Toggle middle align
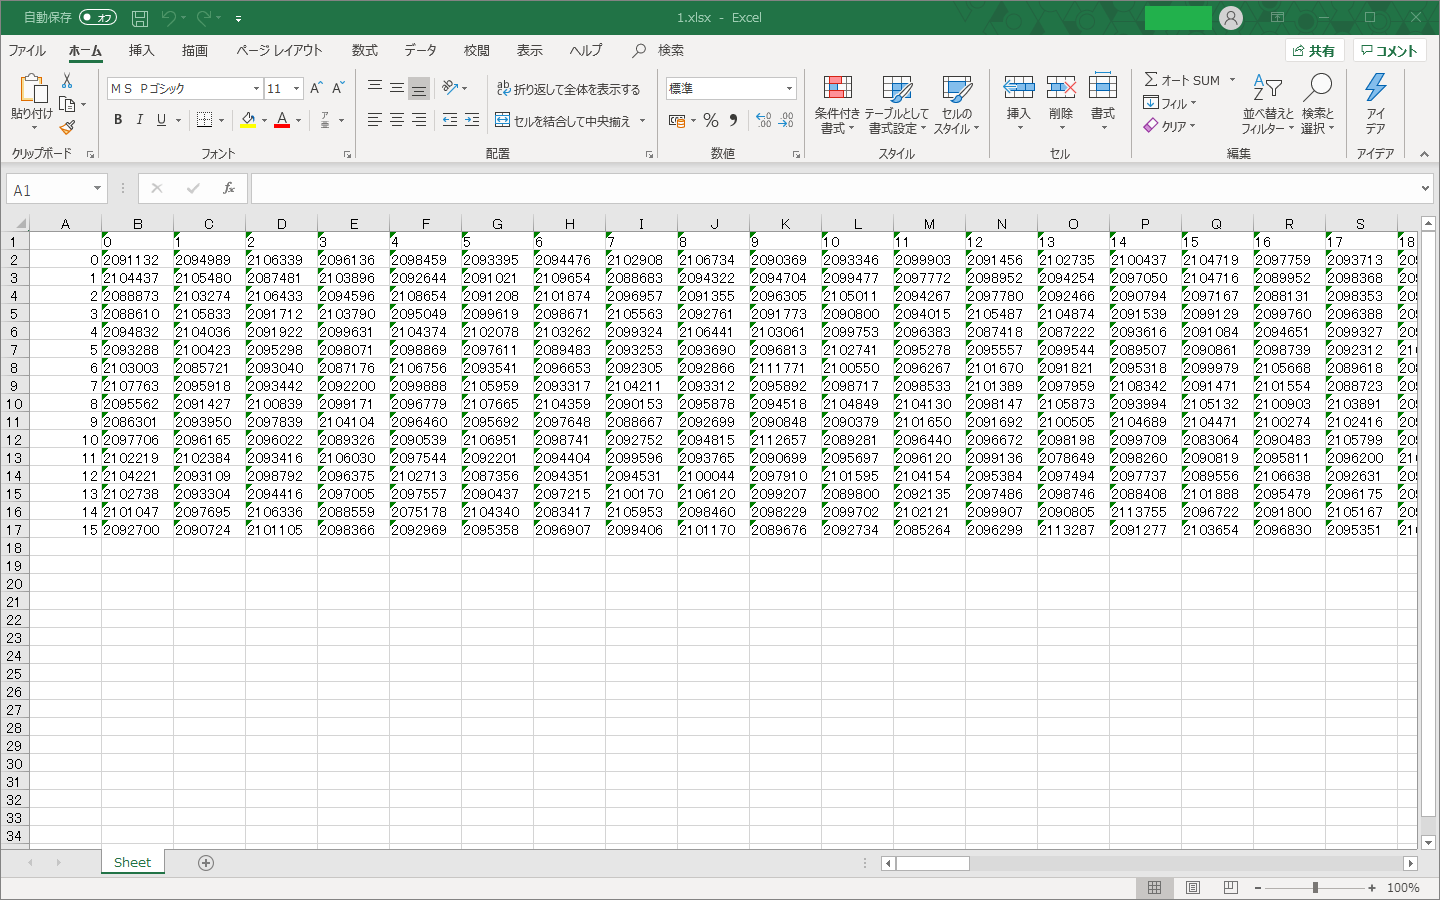The width and height of the screenshot is (1440, 900). 397,88
